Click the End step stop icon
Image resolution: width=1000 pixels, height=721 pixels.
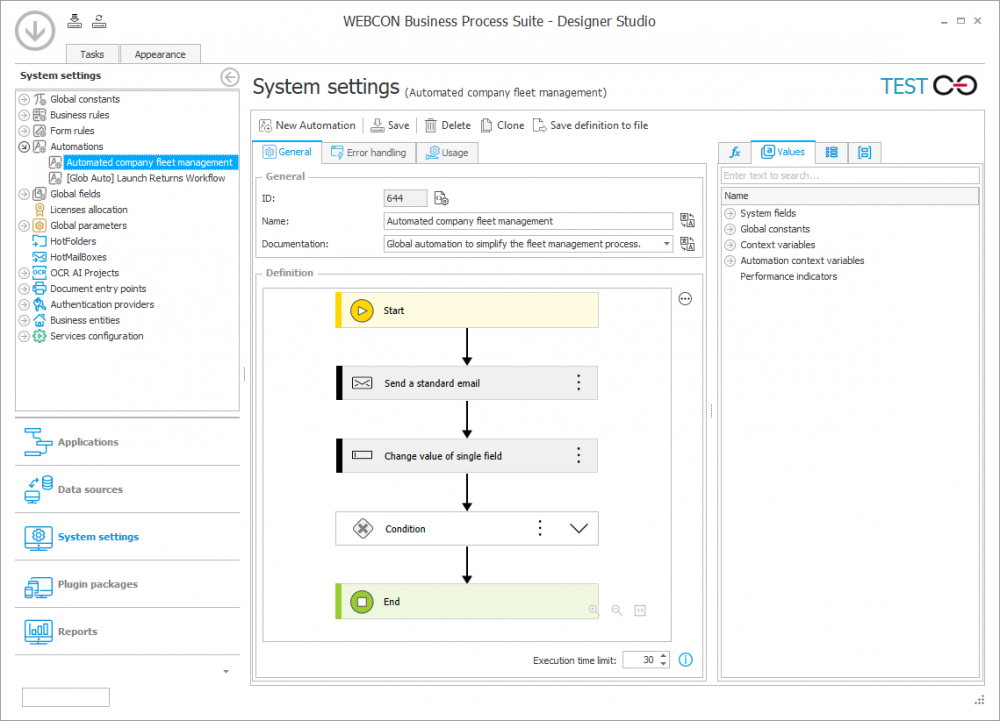(x=362, y=601)
